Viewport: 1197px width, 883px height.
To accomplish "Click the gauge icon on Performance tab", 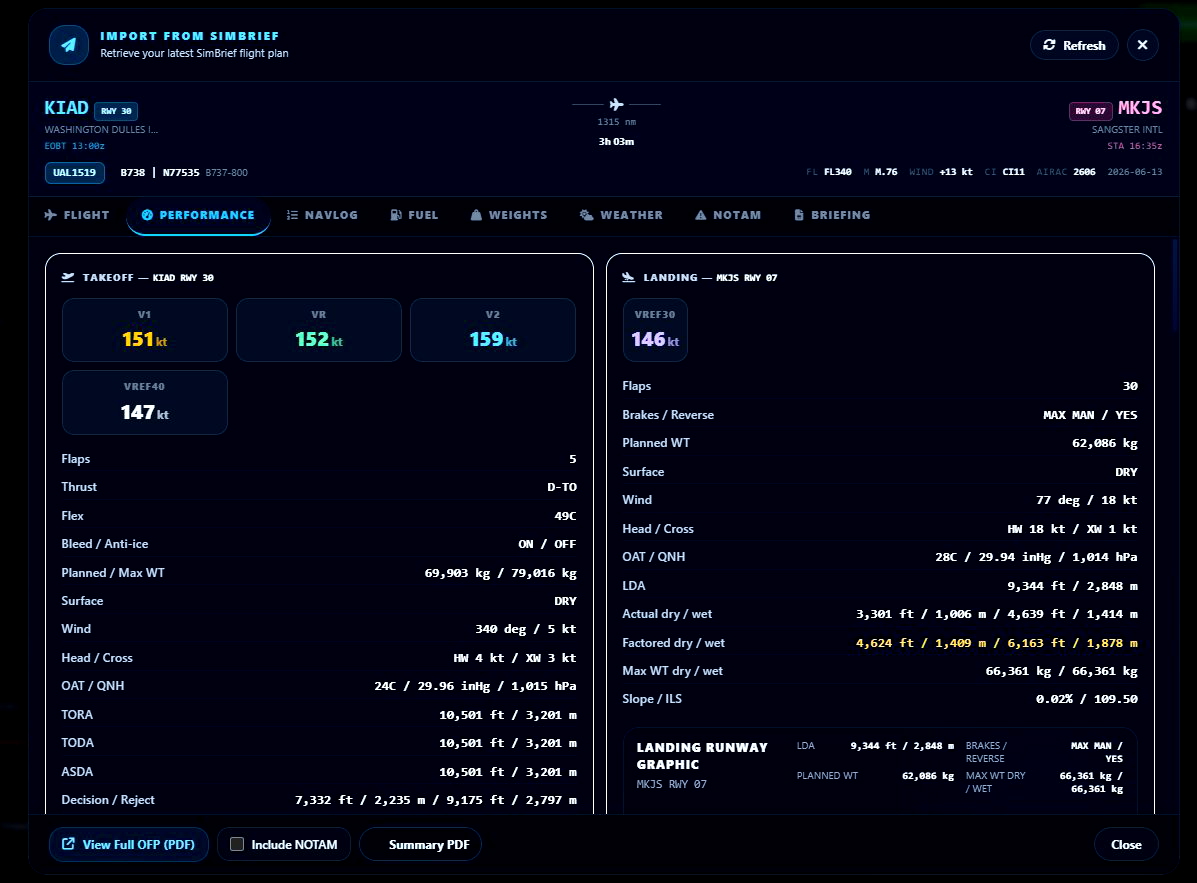I will (x=147, y=215).
